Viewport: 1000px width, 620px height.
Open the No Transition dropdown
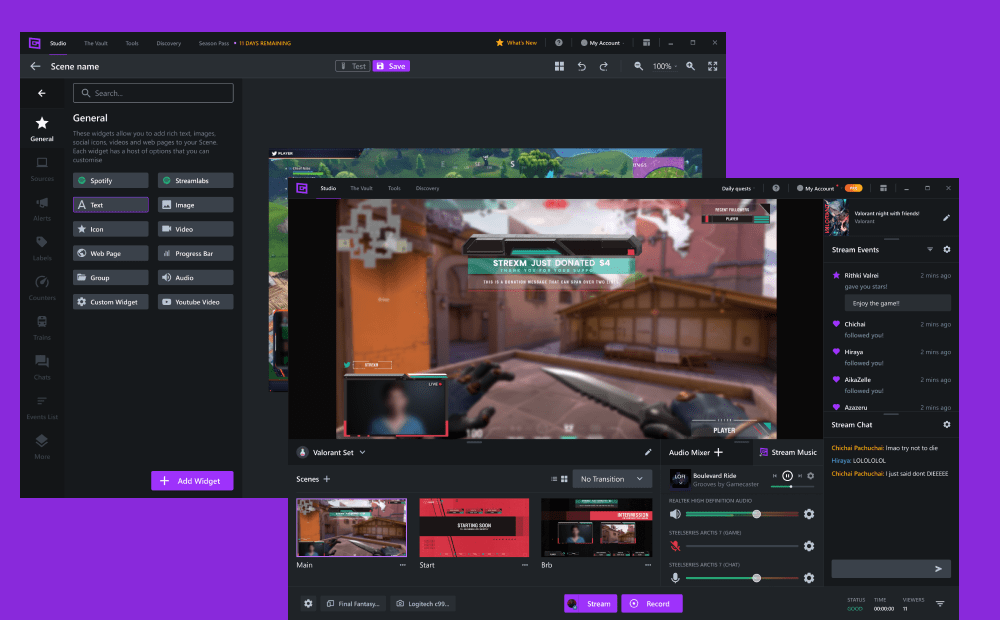click(x=612, y=479)
